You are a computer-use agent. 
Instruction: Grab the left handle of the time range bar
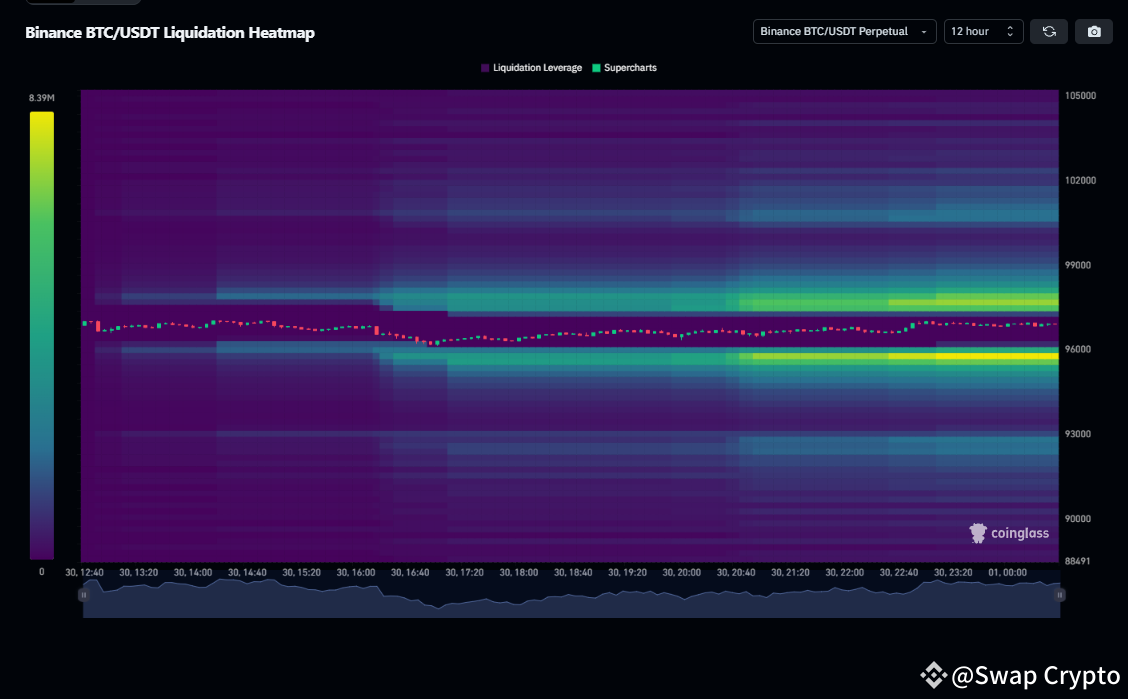coord(83,594)
